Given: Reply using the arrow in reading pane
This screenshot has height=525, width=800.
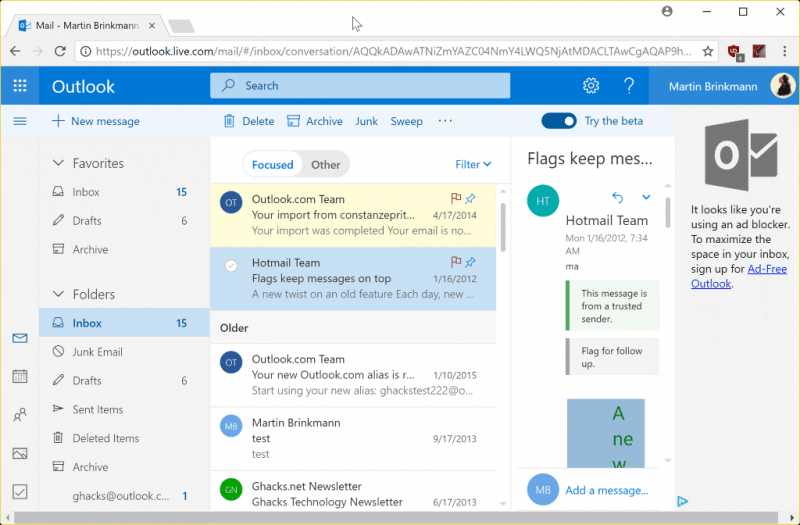Looking at the screenshot, I should pos(617,197).
